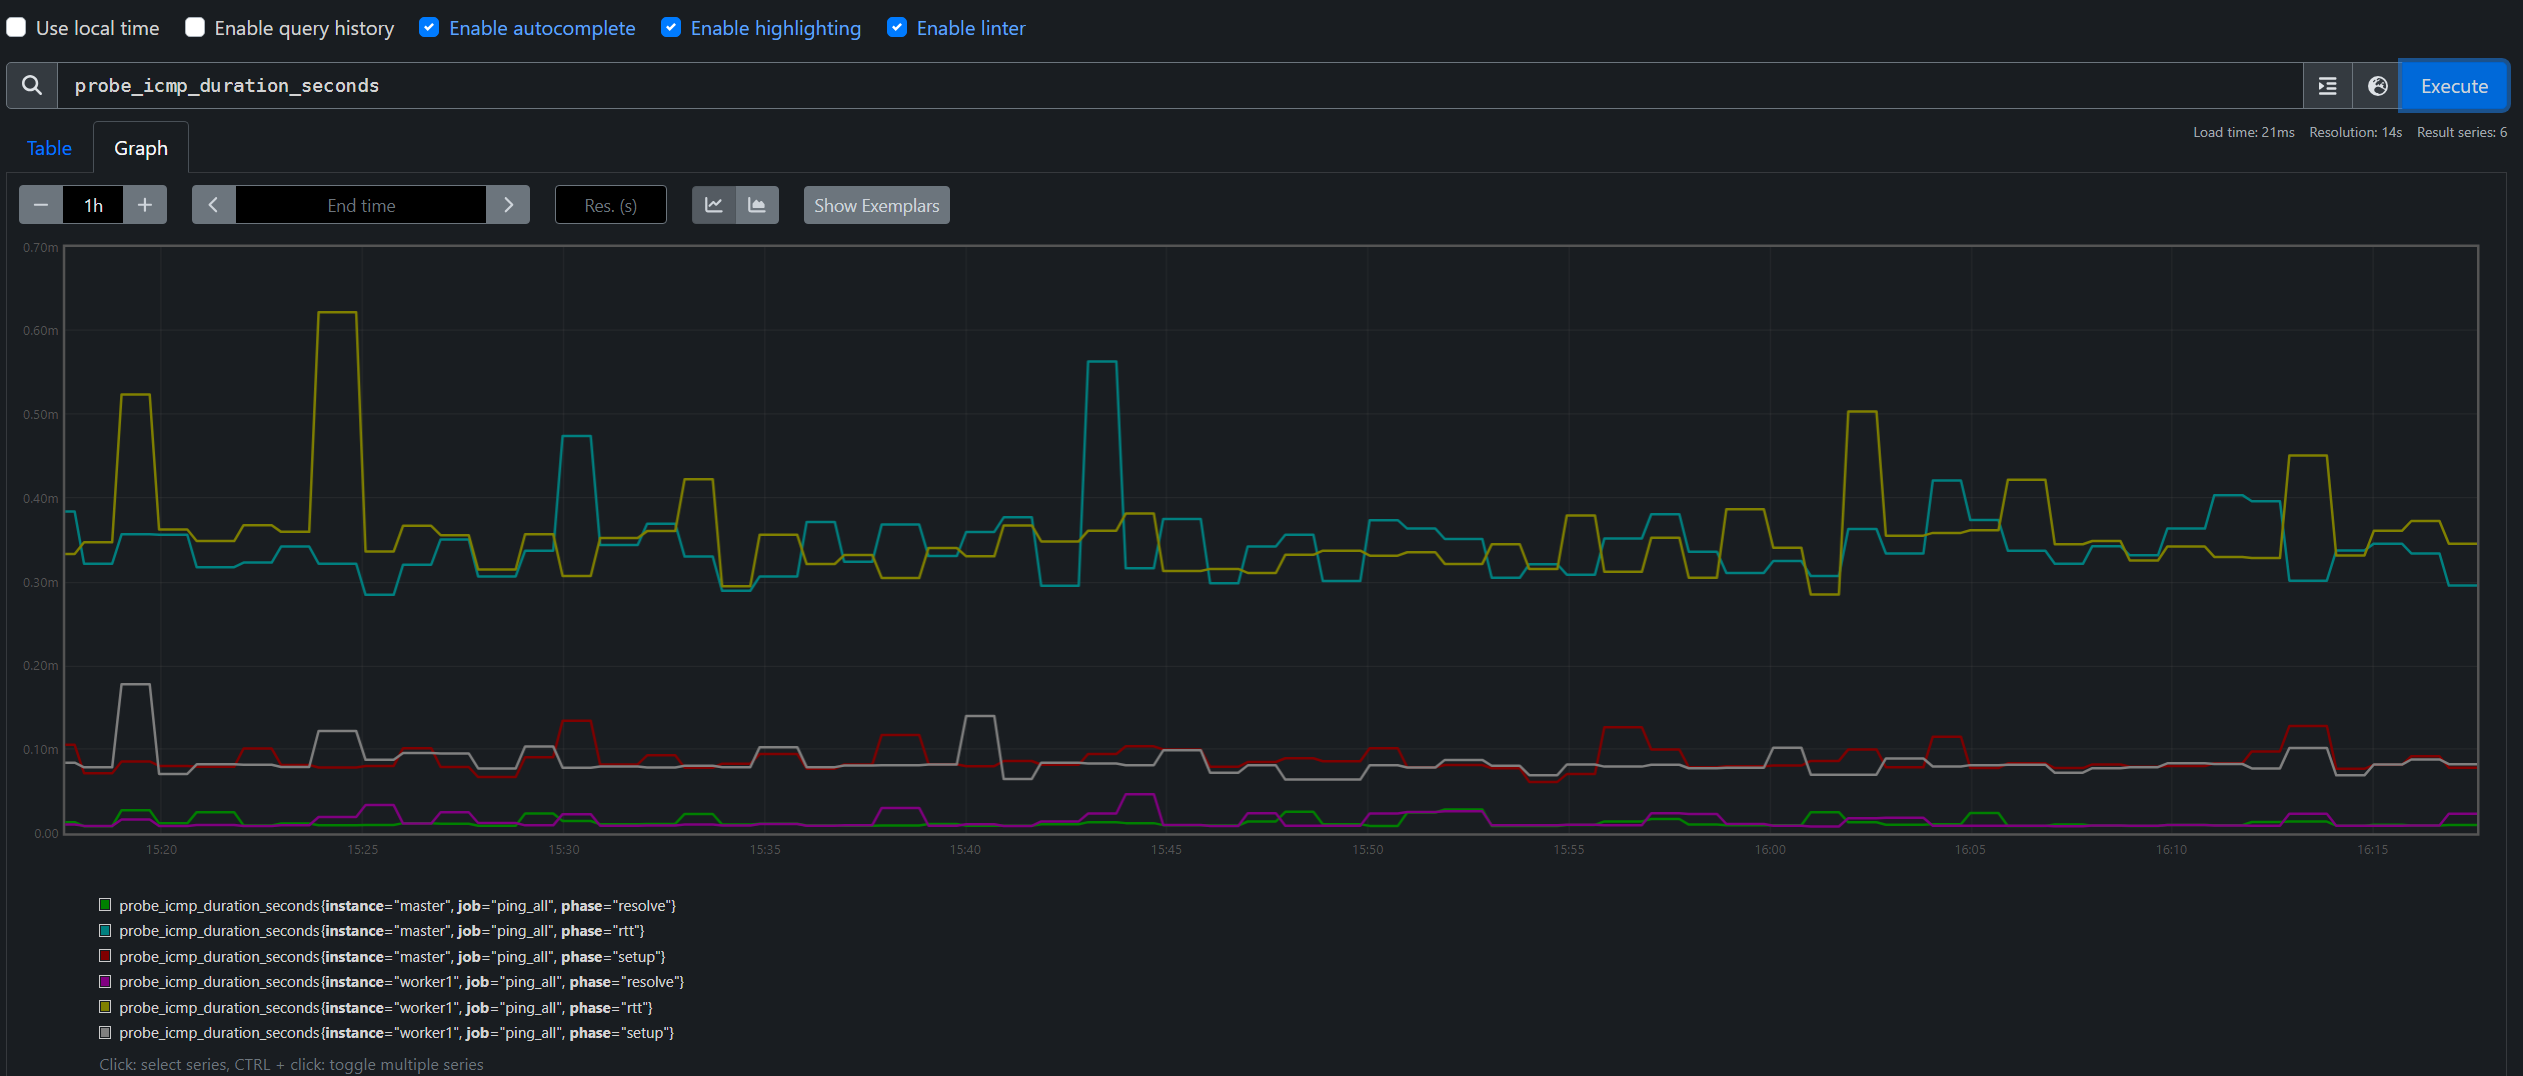Screen dimensions: 2523x1076
Task: Switch to unstacked line graph icon
Action: tap(714, 205)
